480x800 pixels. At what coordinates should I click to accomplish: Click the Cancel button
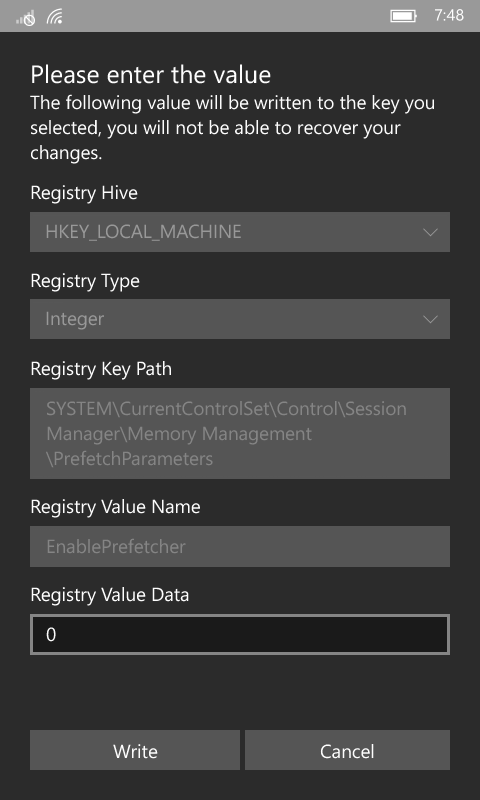point(347,751)
